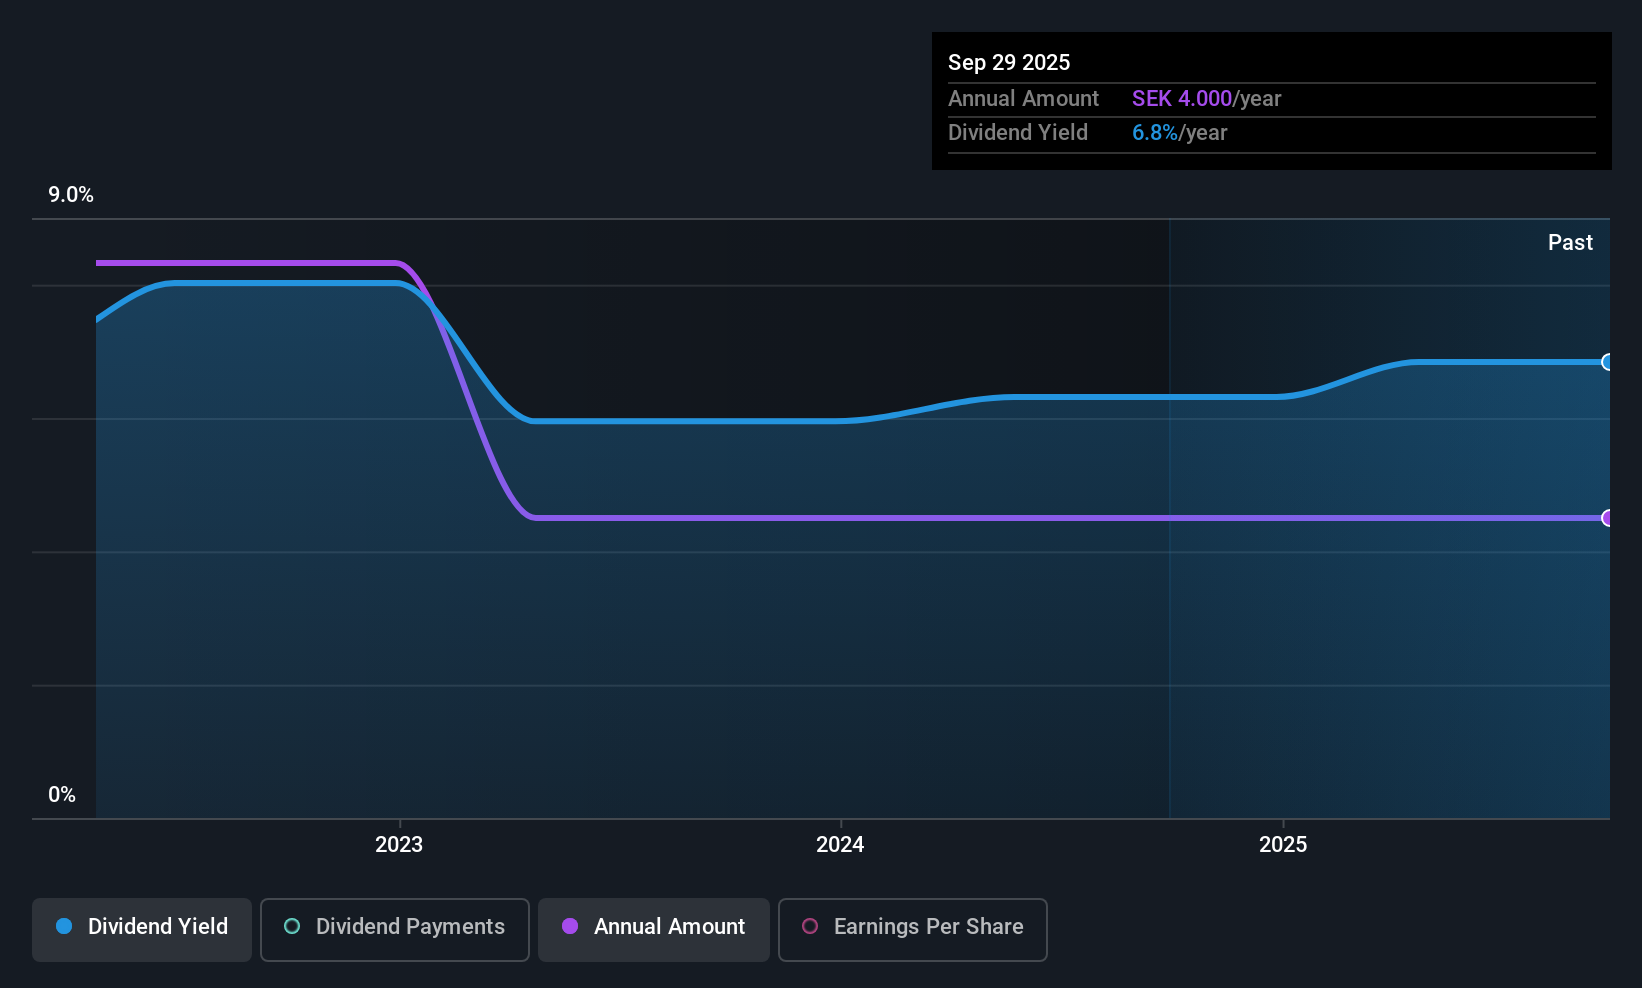Click the 9.0% y-axis label
Screen dimensions: 1642x988
(71, 195)
